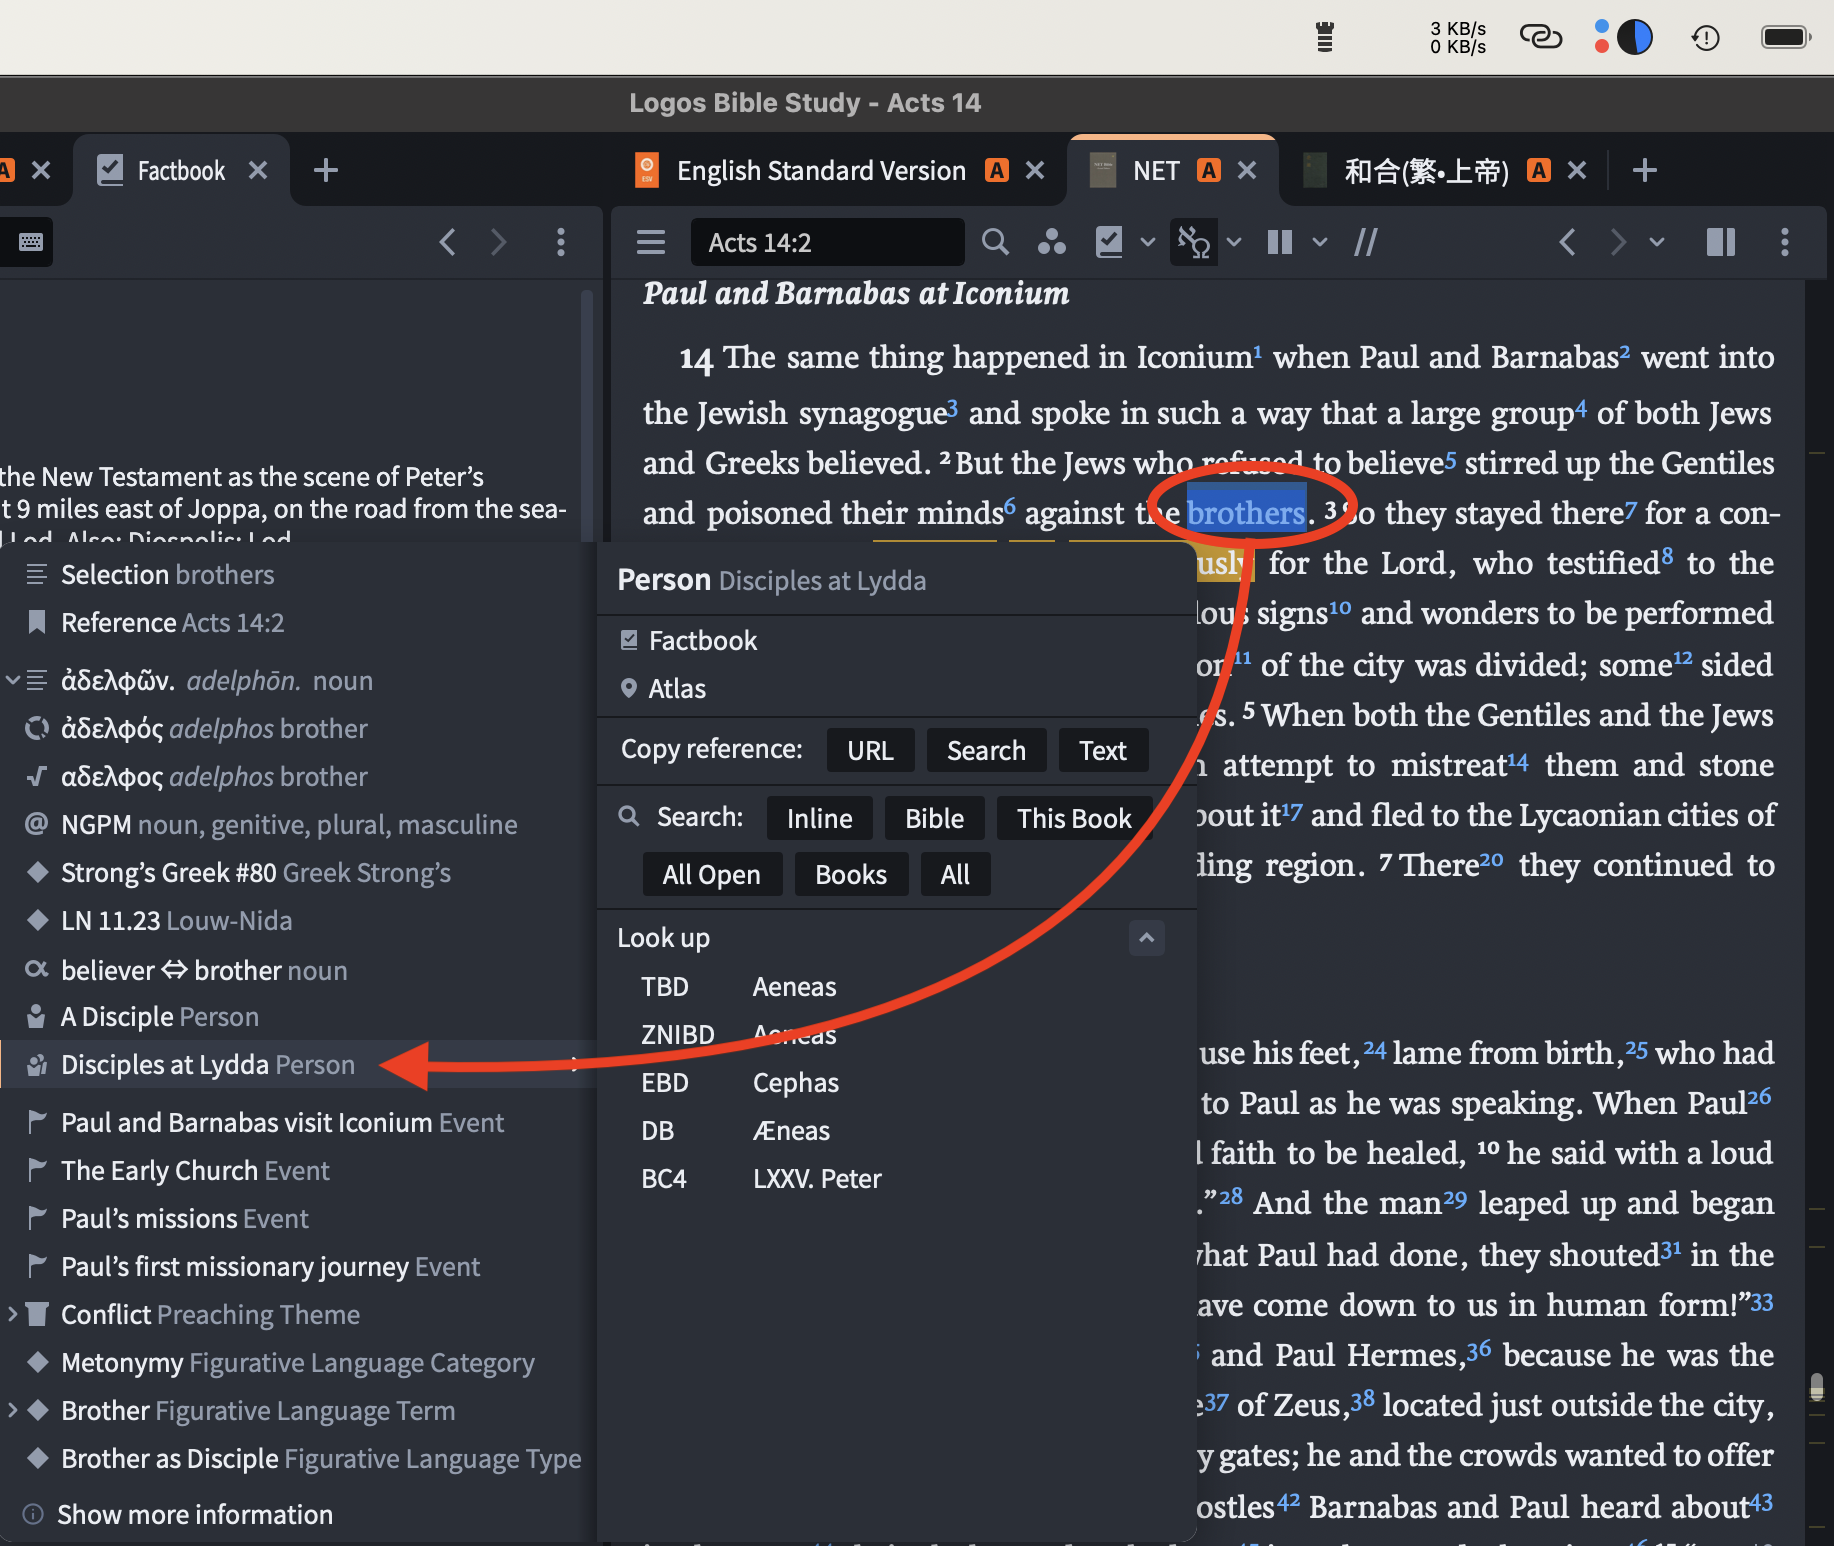Click the Acts 14:2 reference box
This screenshot has width=1834, height=1546.
pos(827,242)
